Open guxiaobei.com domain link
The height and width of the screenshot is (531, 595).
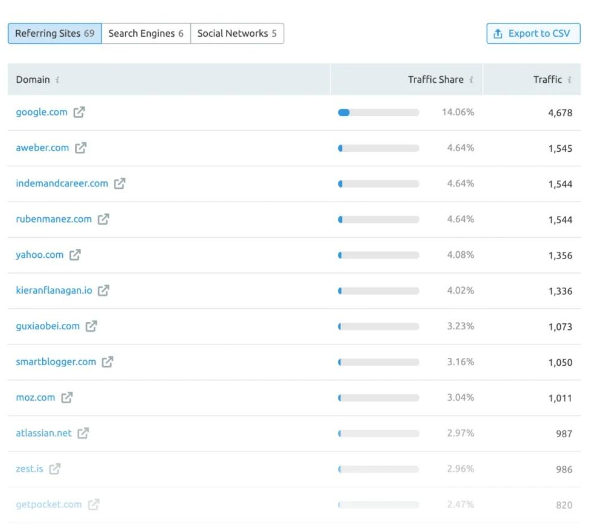[x=48, y=326]
